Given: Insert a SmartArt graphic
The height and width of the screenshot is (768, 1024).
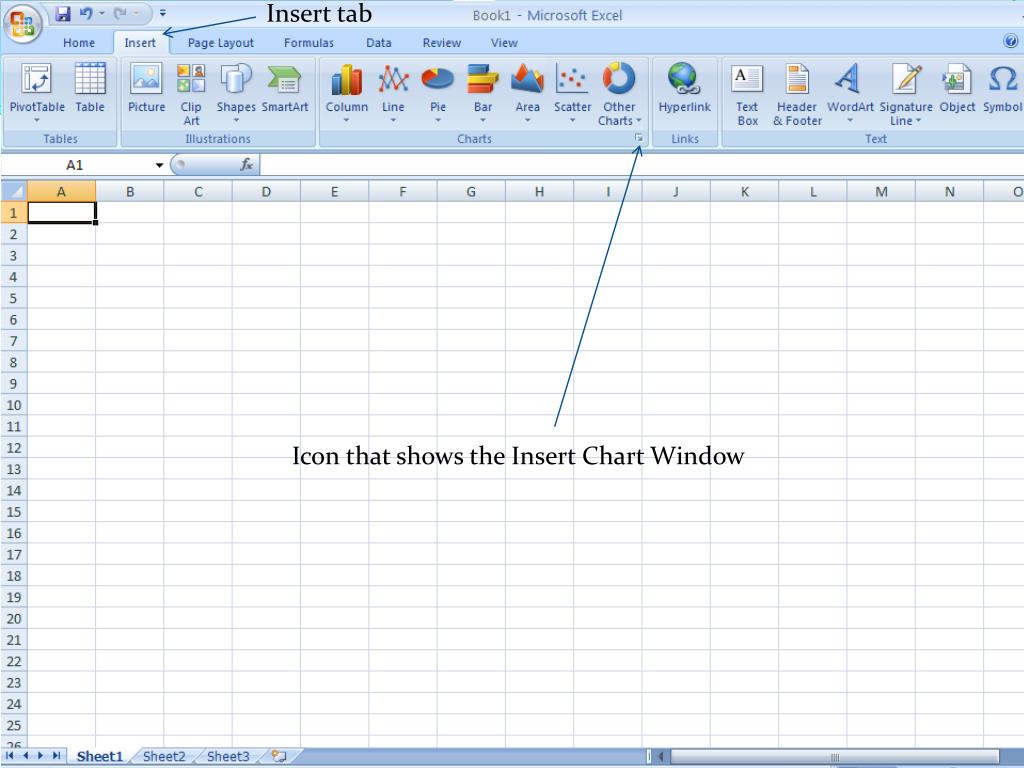Looking at the screenshot, I should click(285, 88).
